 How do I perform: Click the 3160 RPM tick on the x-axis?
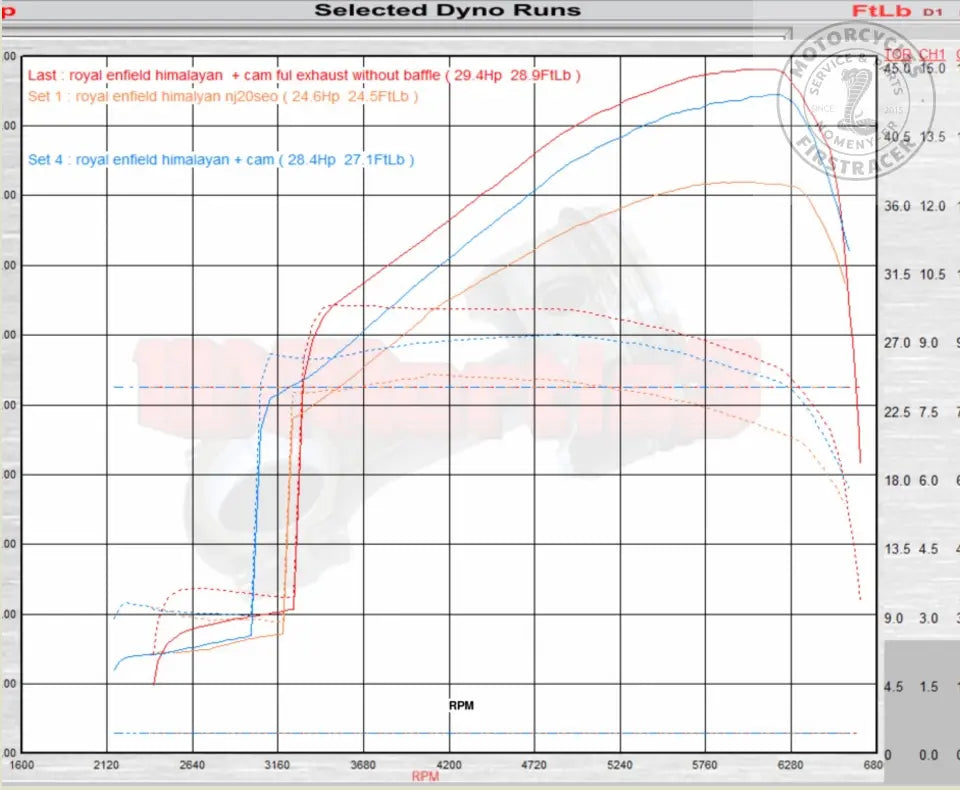[278, 765]
